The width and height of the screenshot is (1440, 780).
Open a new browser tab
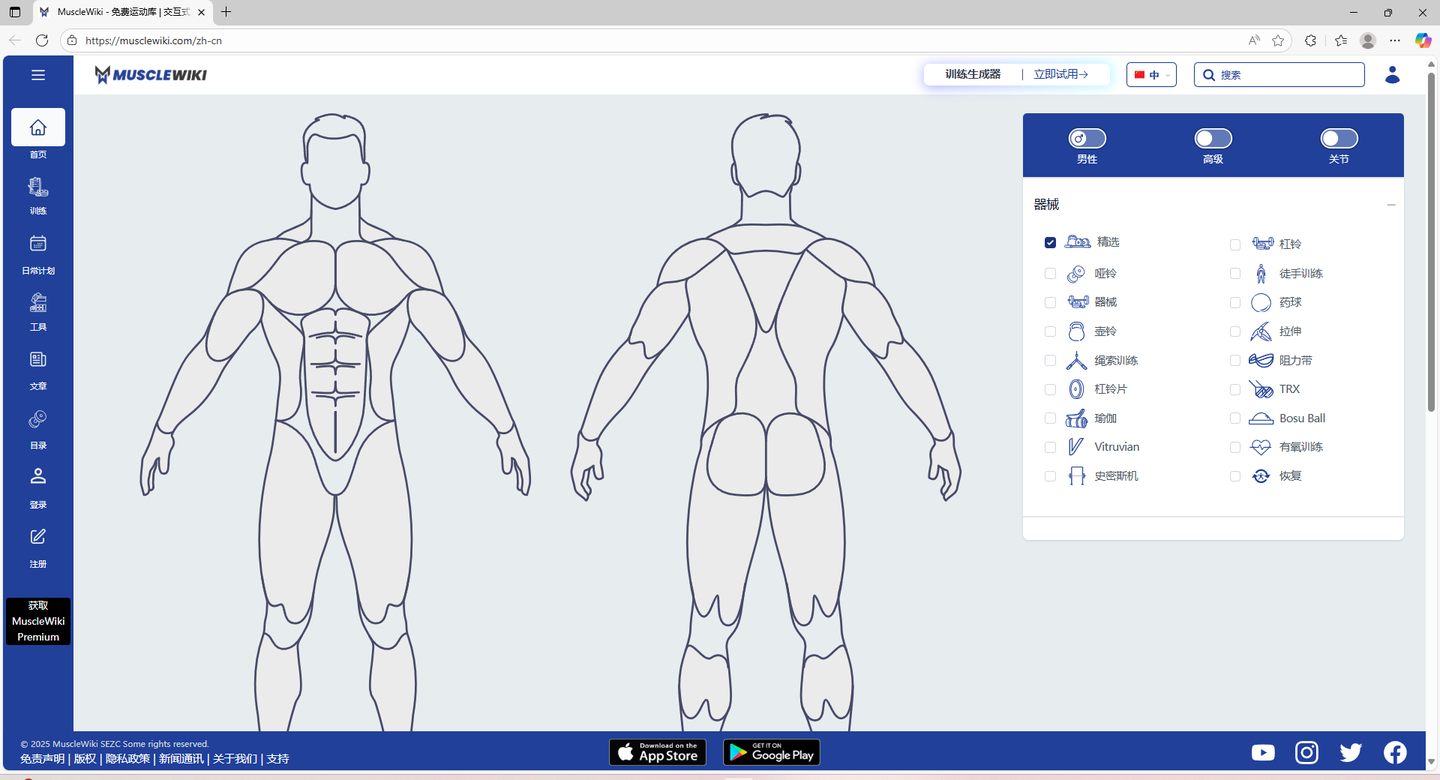226,12
